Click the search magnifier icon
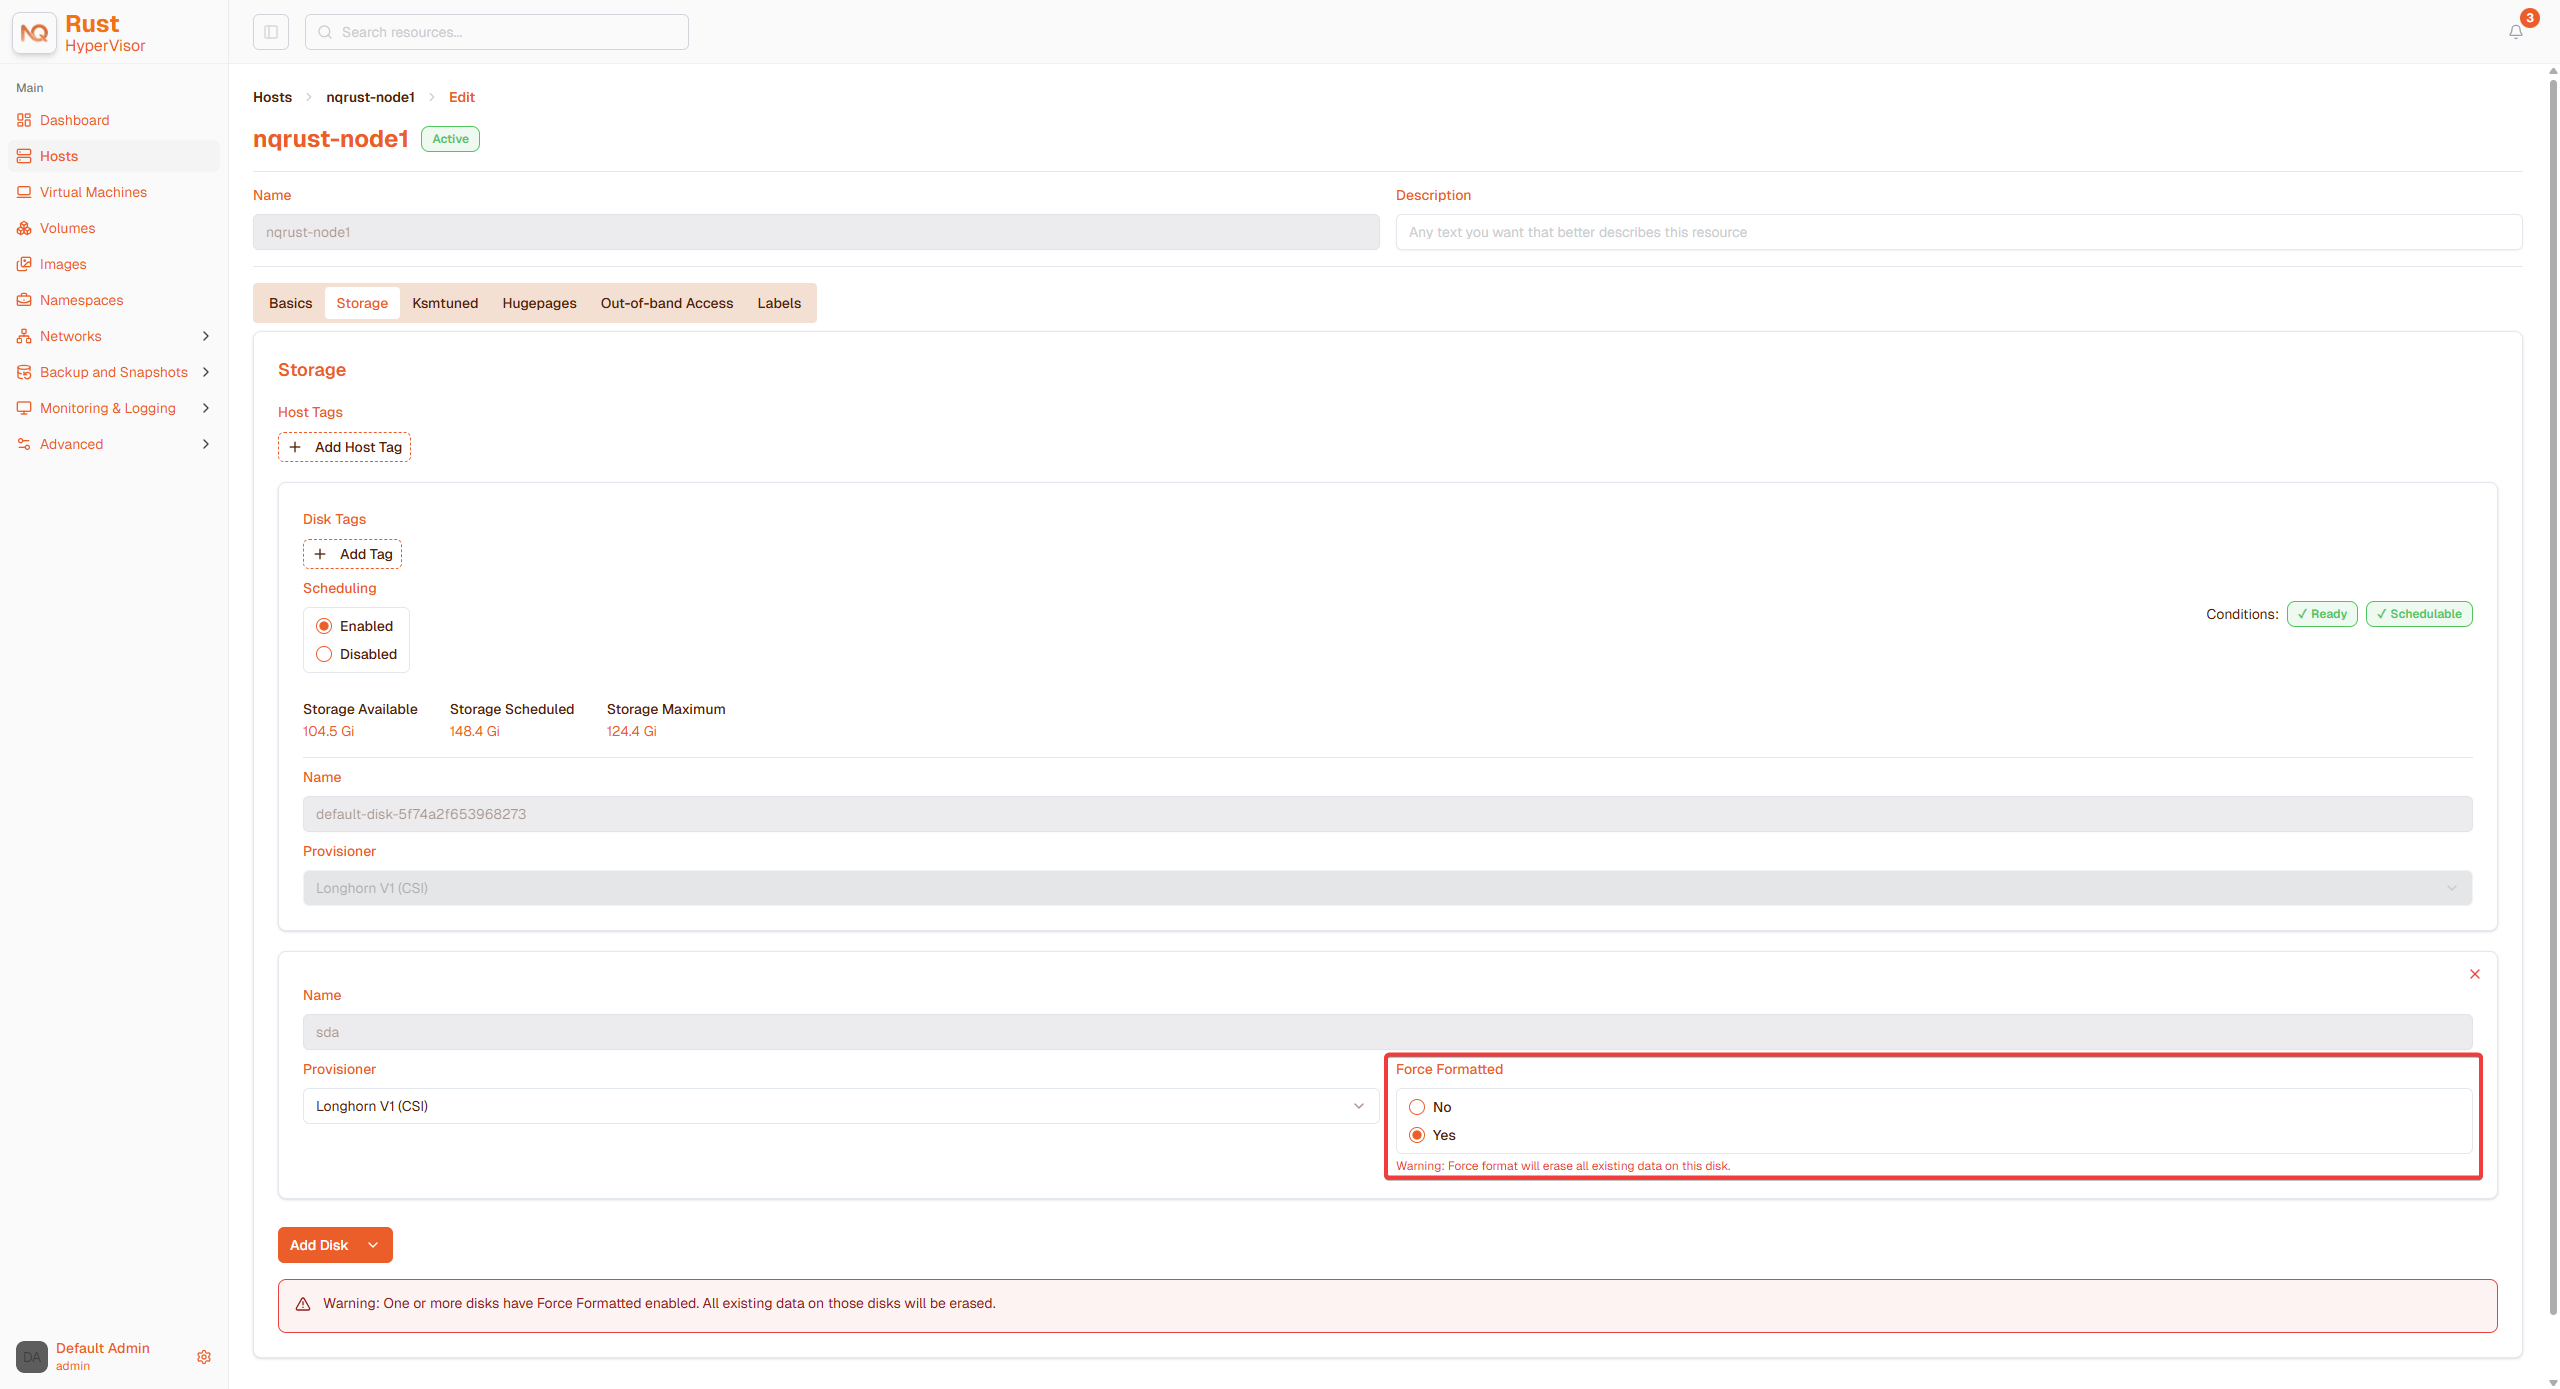 [x=325, y=32]
